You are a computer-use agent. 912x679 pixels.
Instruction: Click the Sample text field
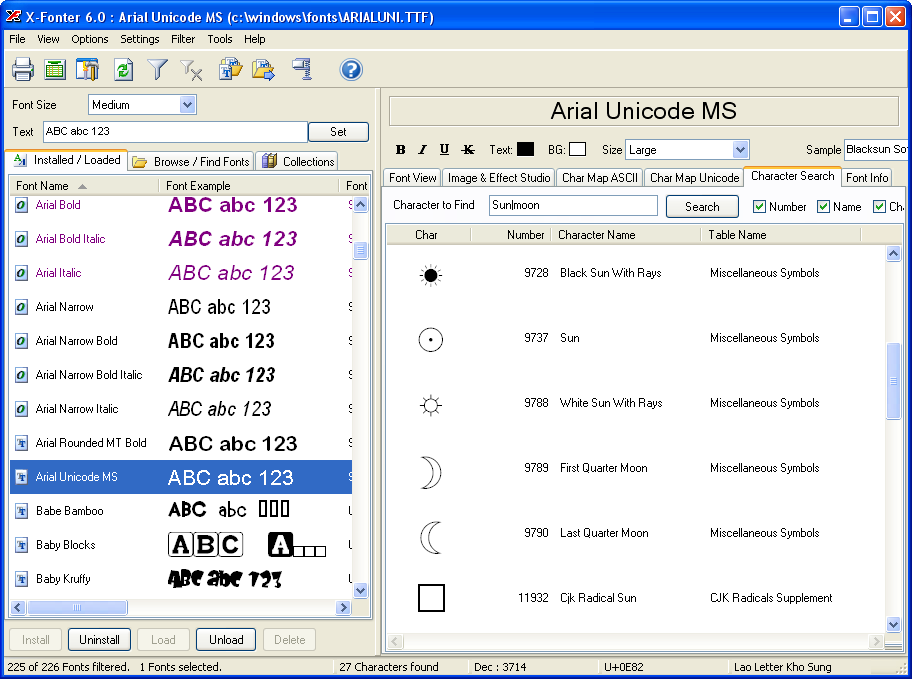coord(875,150)
